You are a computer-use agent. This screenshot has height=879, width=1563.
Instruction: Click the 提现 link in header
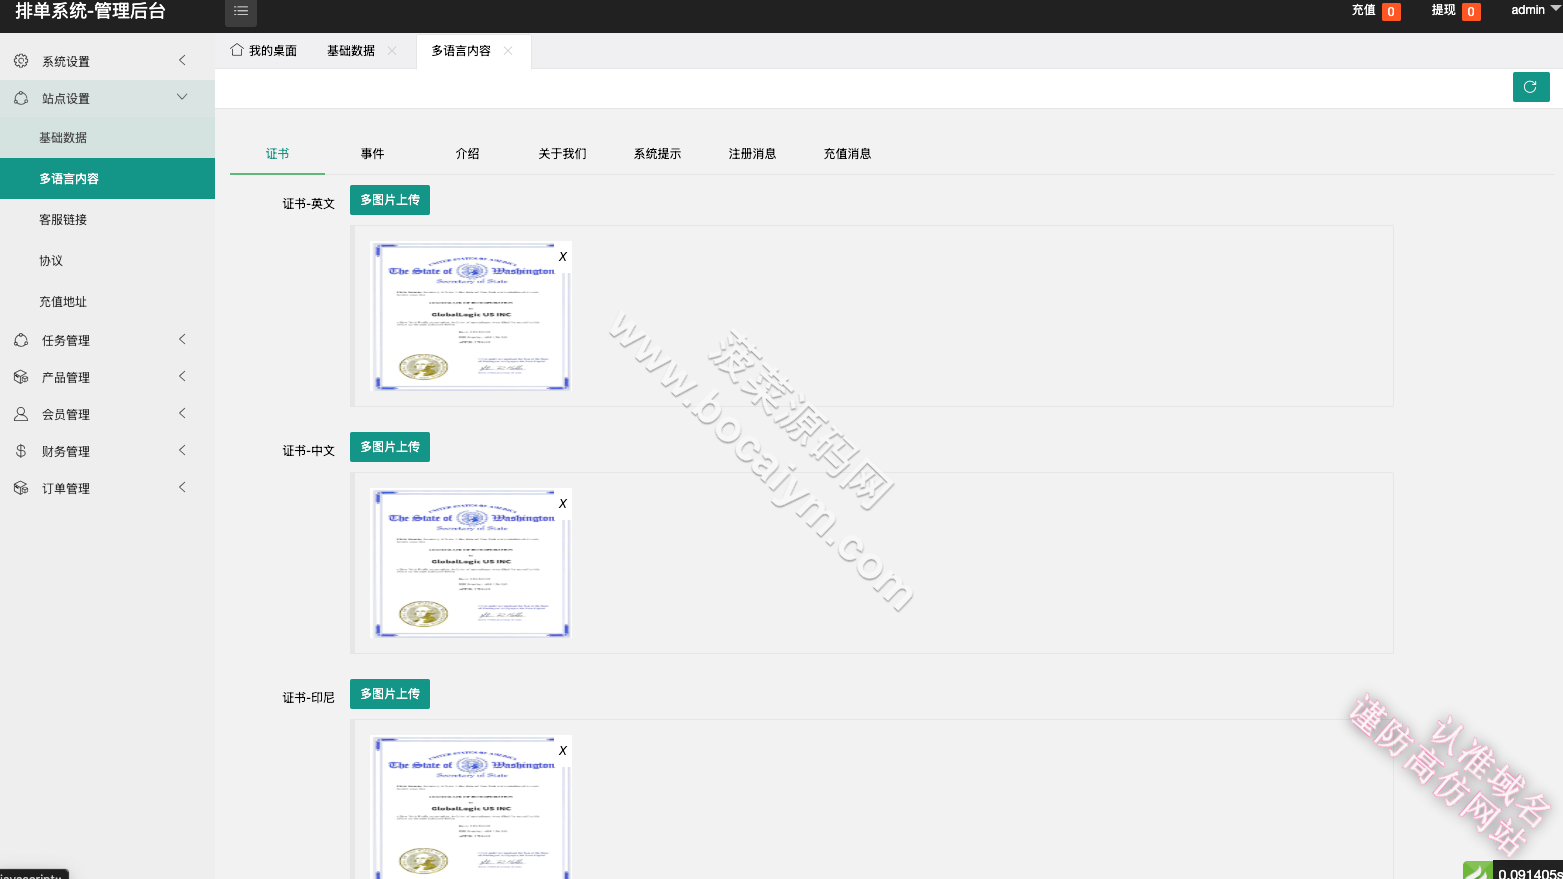(1444, 10)
